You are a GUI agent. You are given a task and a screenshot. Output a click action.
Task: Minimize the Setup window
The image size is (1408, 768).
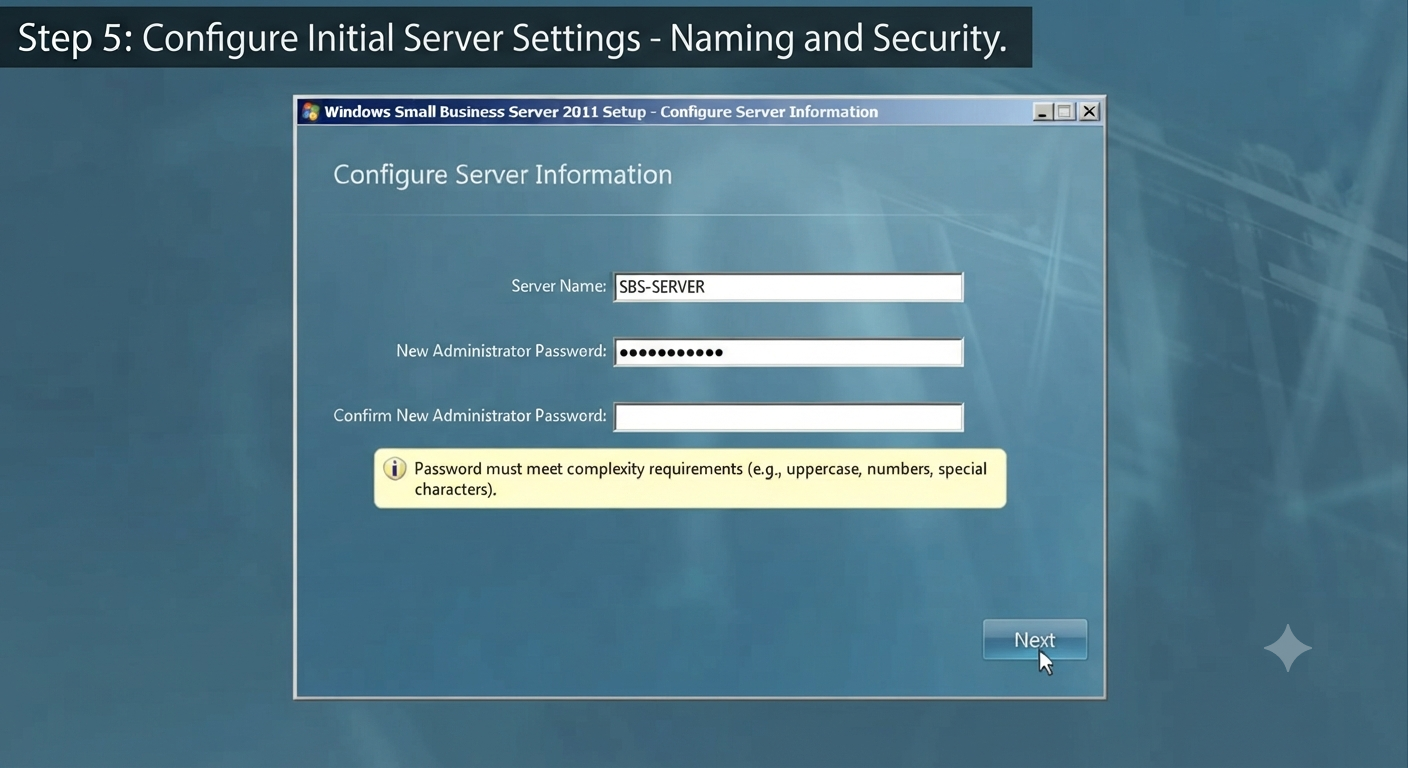tap(1043, 112)
